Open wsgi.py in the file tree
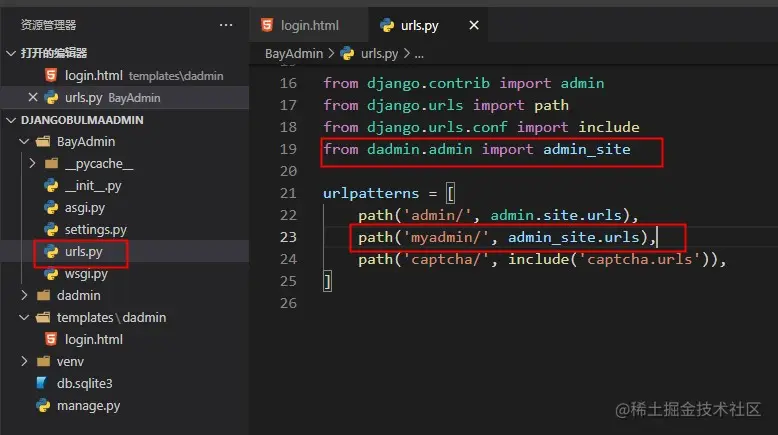This screenshot has width=778, height=435. coord(86,274)
